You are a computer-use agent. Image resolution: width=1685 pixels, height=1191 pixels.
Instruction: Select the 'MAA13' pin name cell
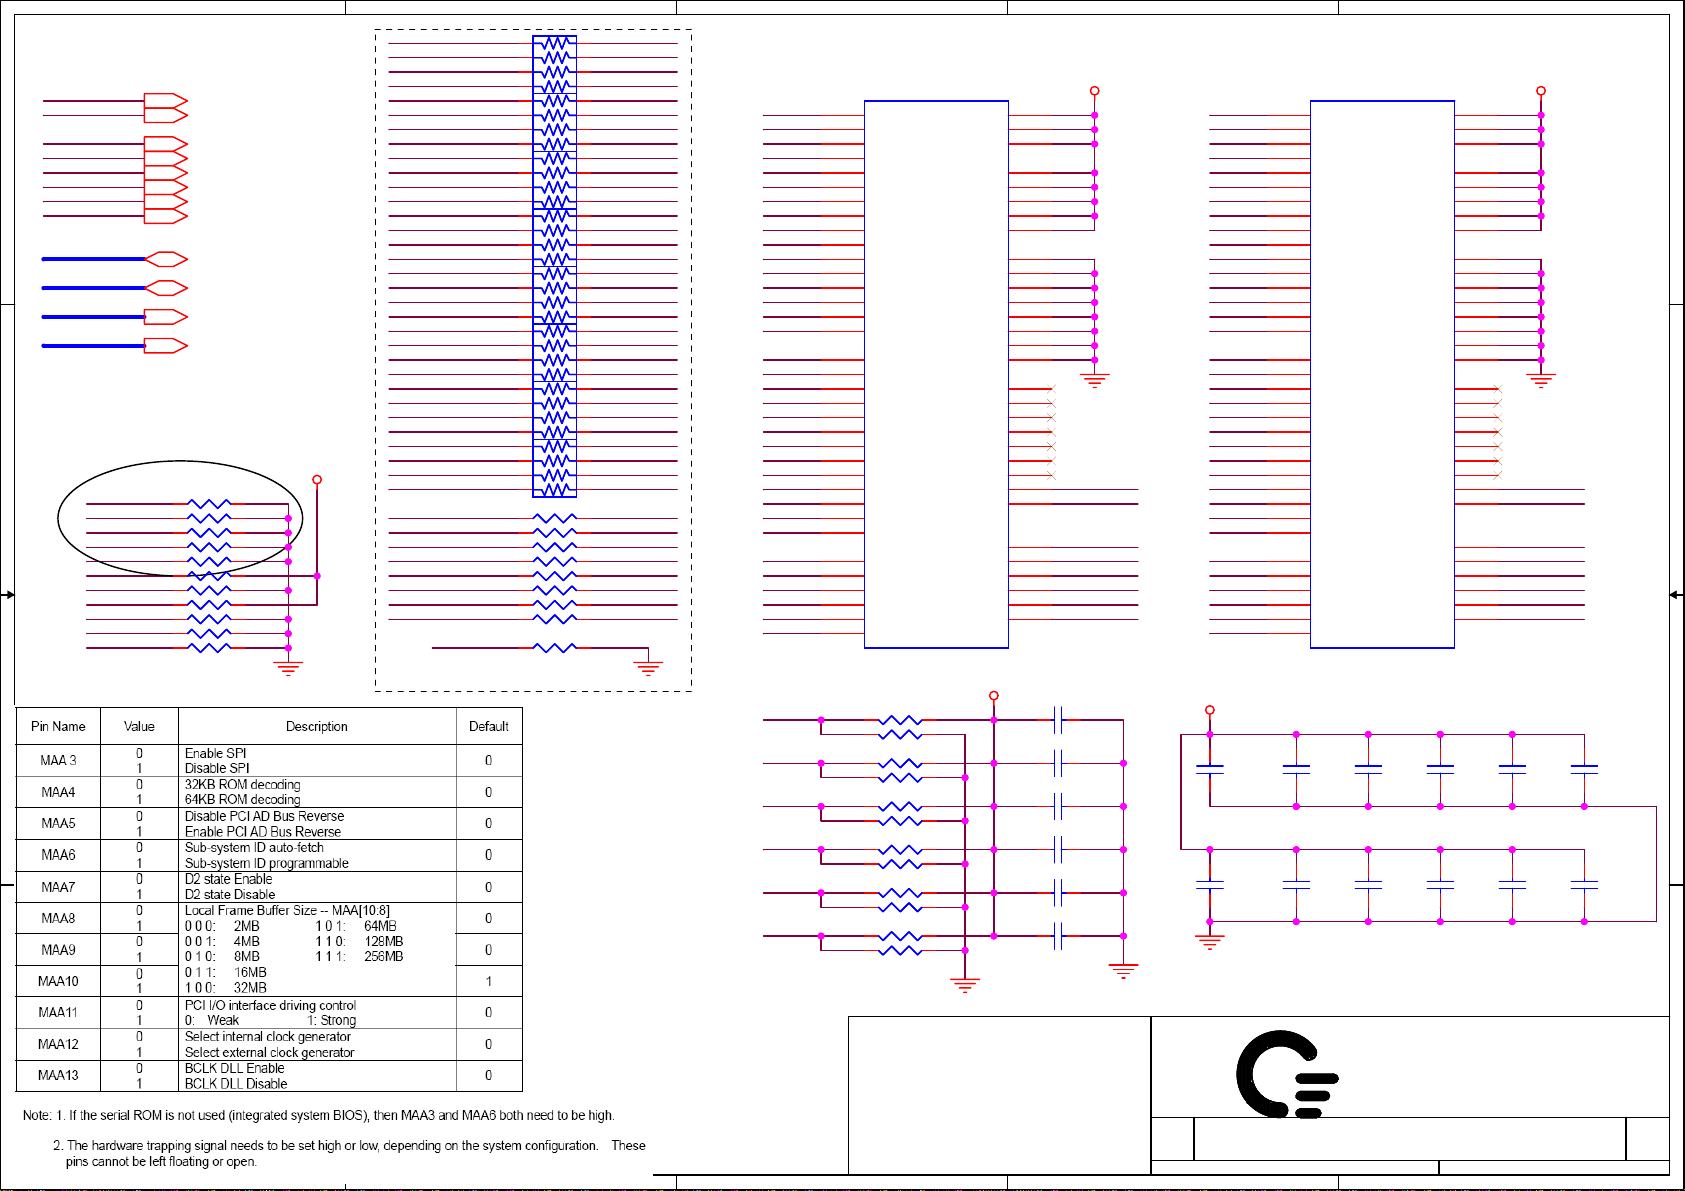pos(58,1076)
